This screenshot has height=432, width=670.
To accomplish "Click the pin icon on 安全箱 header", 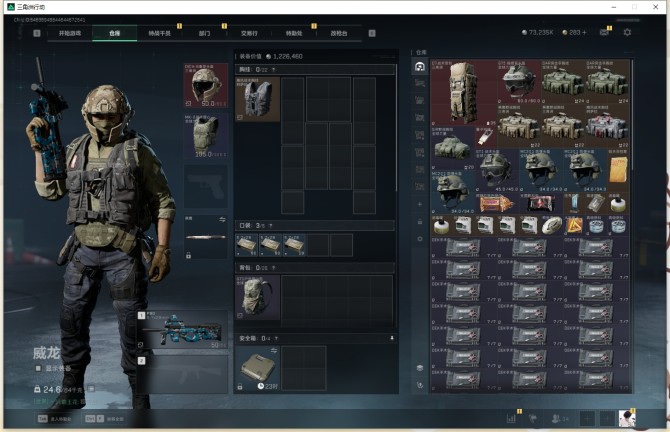I will point(392,338).
